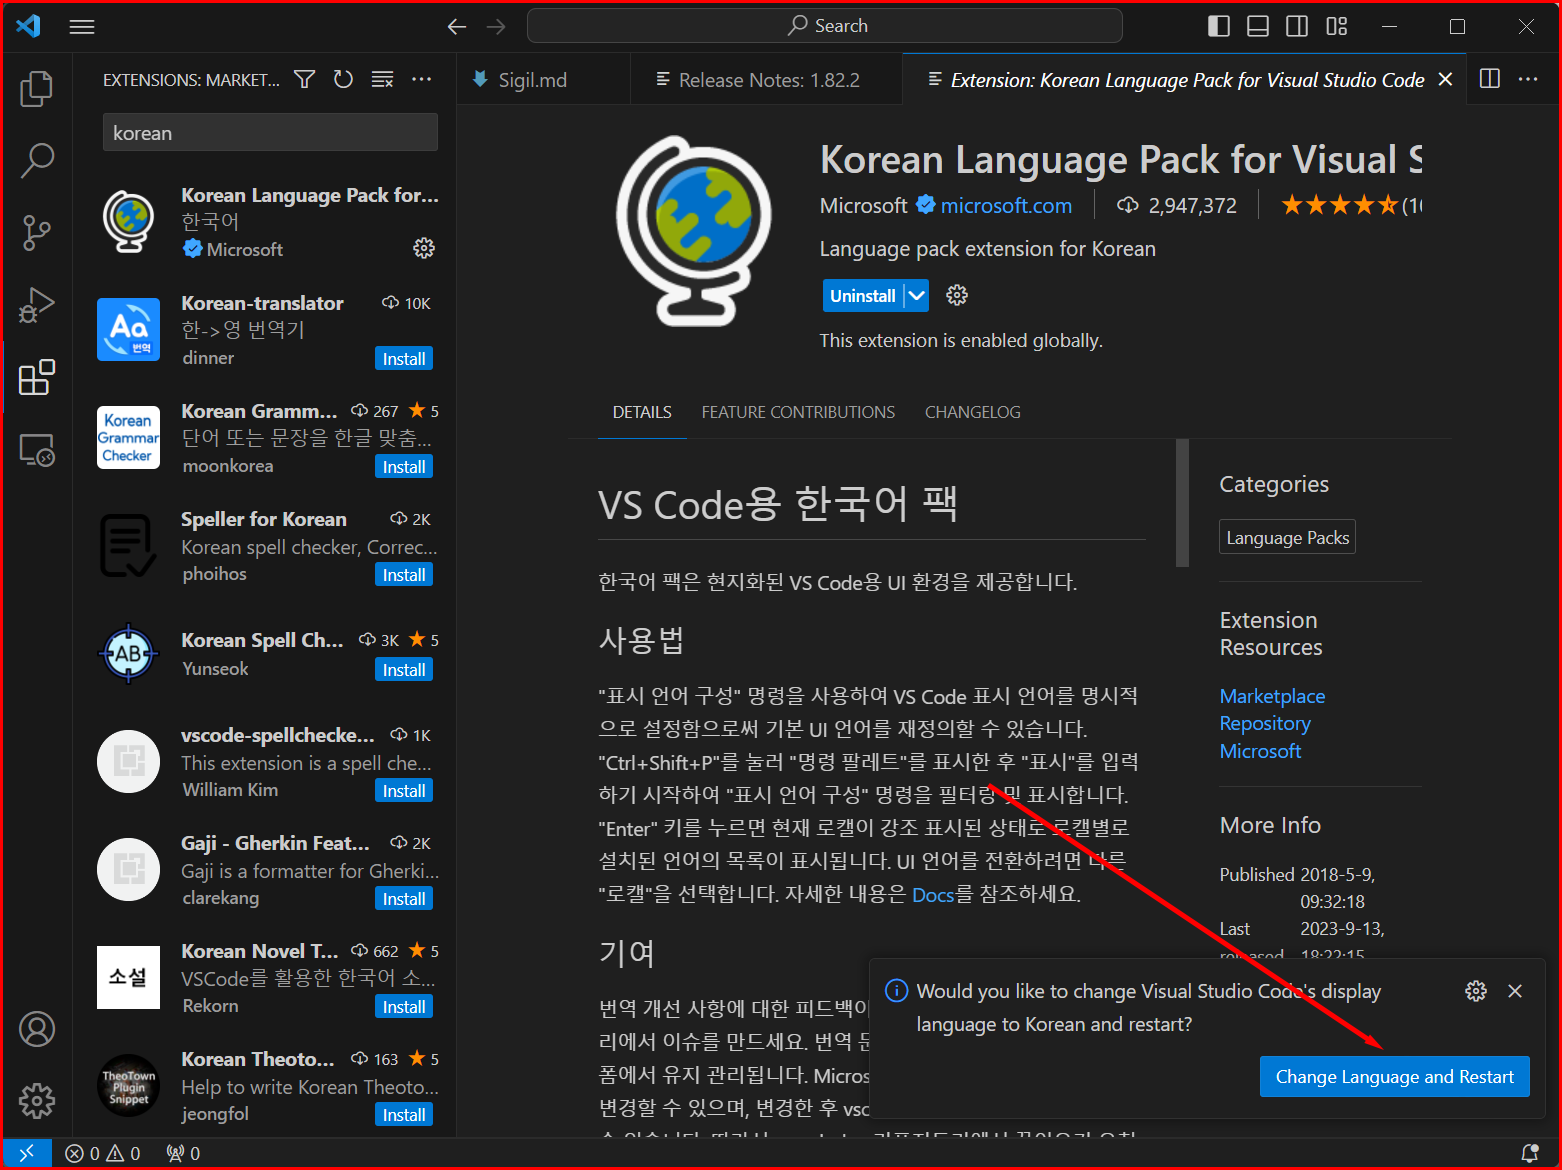Toggle the primary side bar layout icon

click(1219, 26)
